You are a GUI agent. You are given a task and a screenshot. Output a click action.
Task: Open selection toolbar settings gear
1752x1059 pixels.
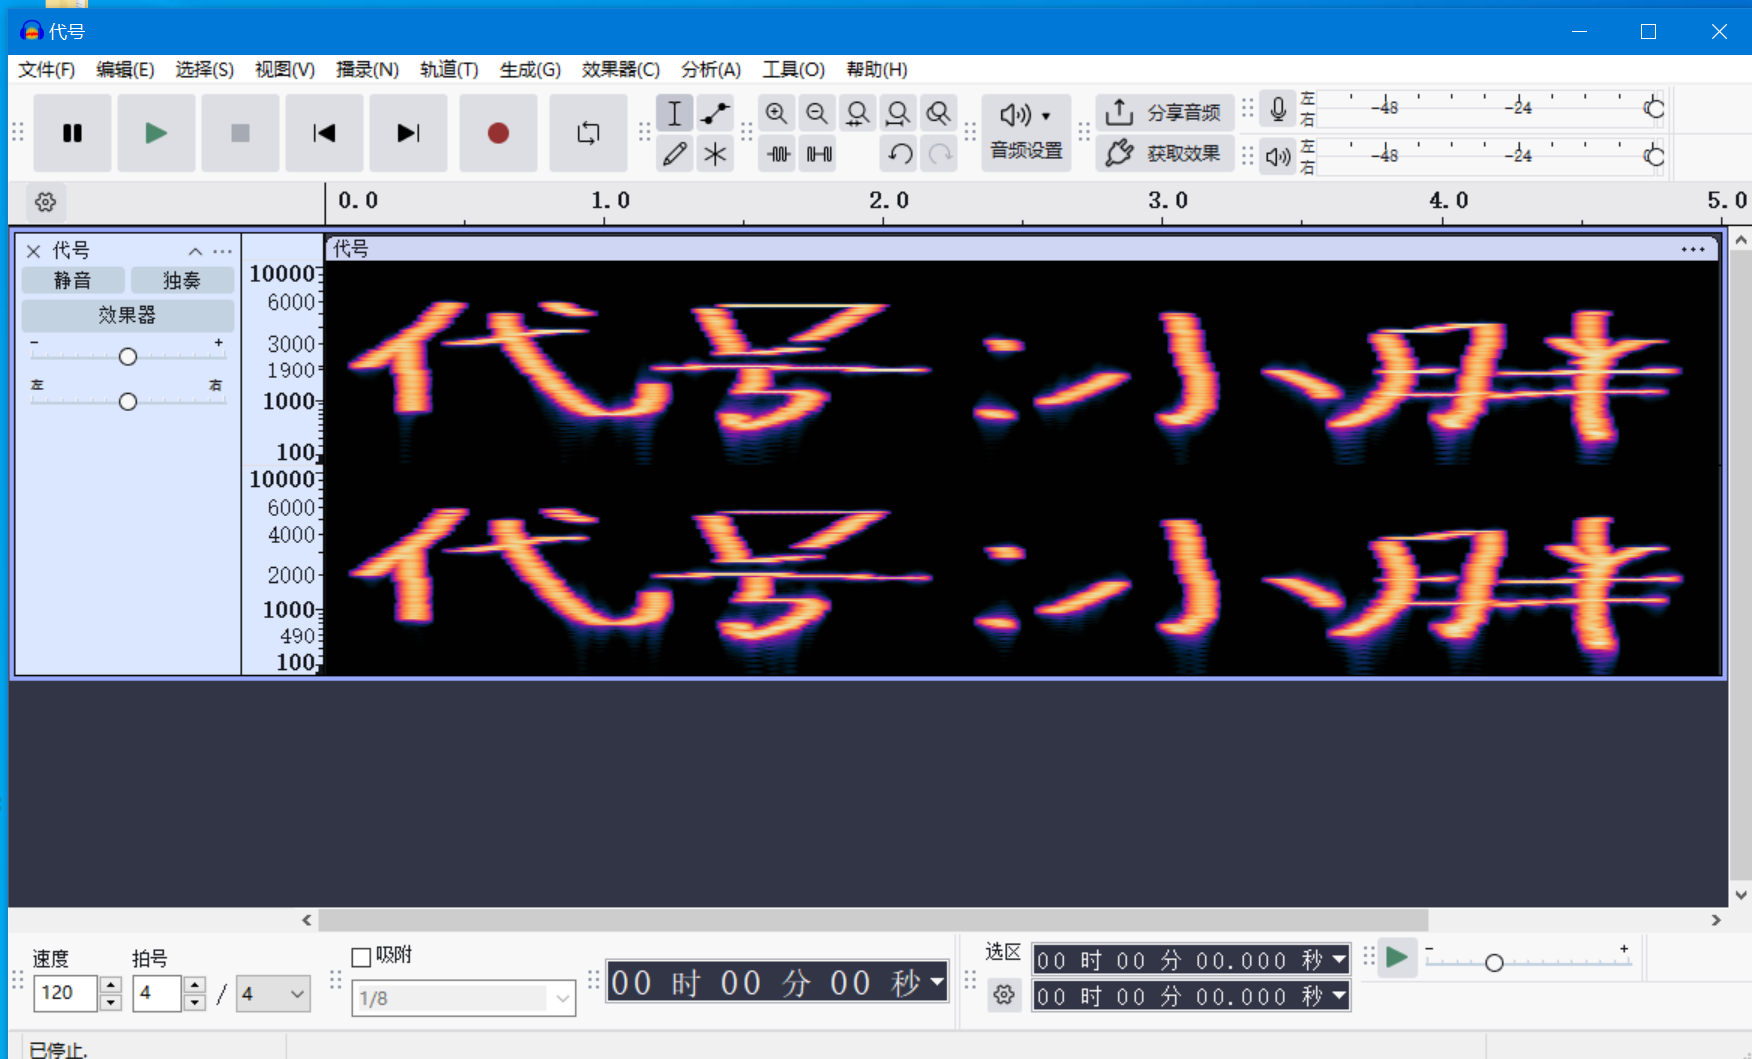1004,995
